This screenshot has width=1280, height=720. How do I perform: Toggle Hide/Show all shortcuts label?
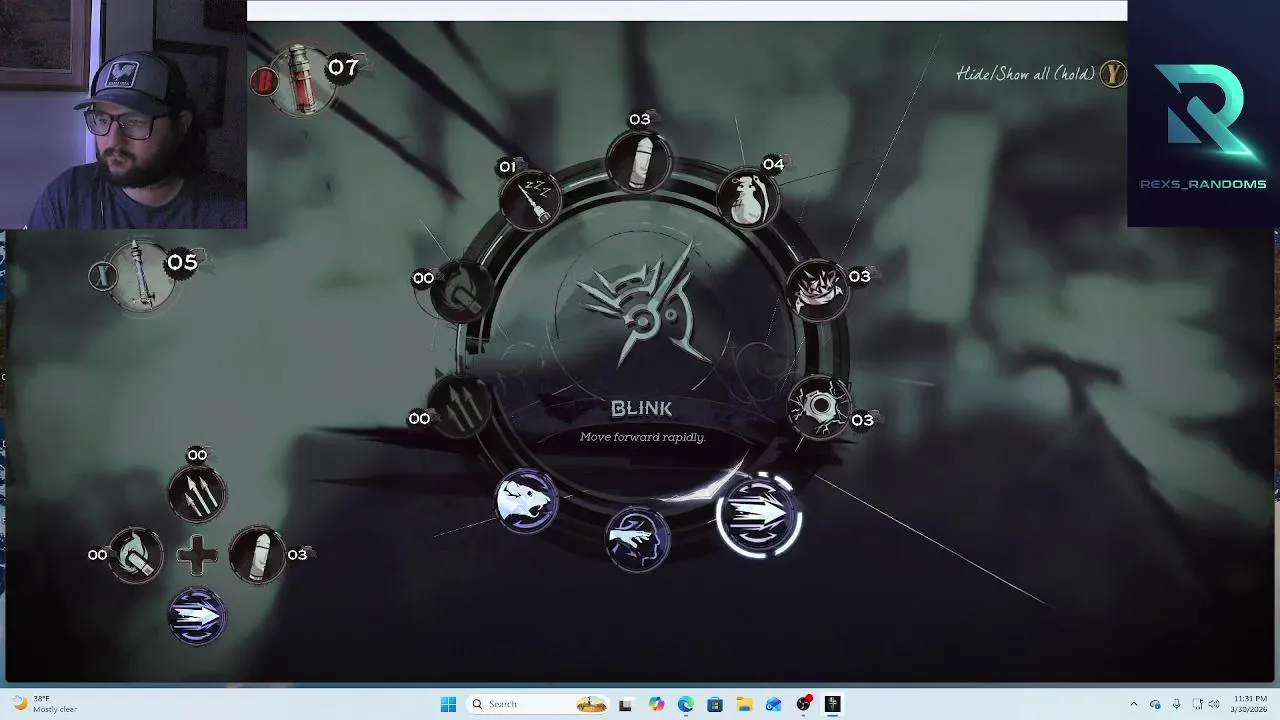click(x=1026, y=74)
